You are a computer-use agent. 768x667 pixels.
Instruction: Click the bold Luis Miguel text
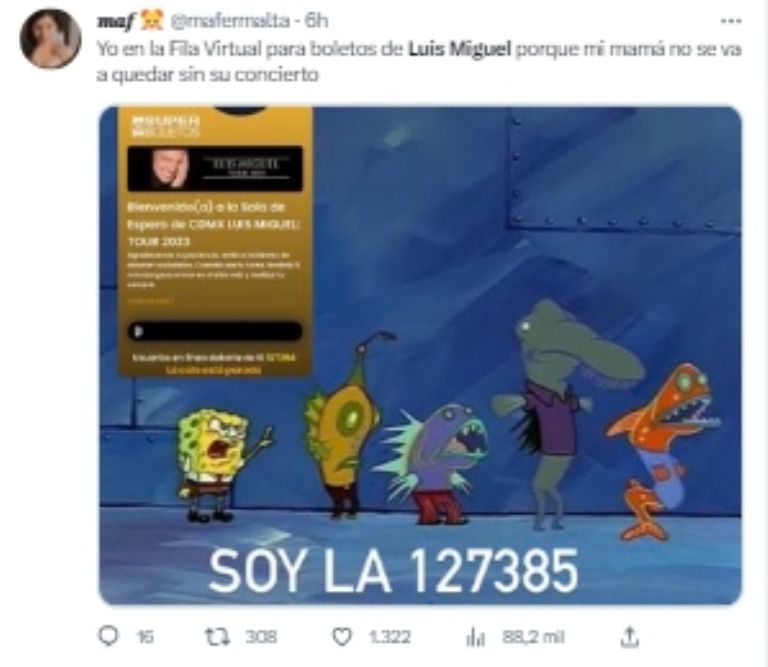pos(459,49)
